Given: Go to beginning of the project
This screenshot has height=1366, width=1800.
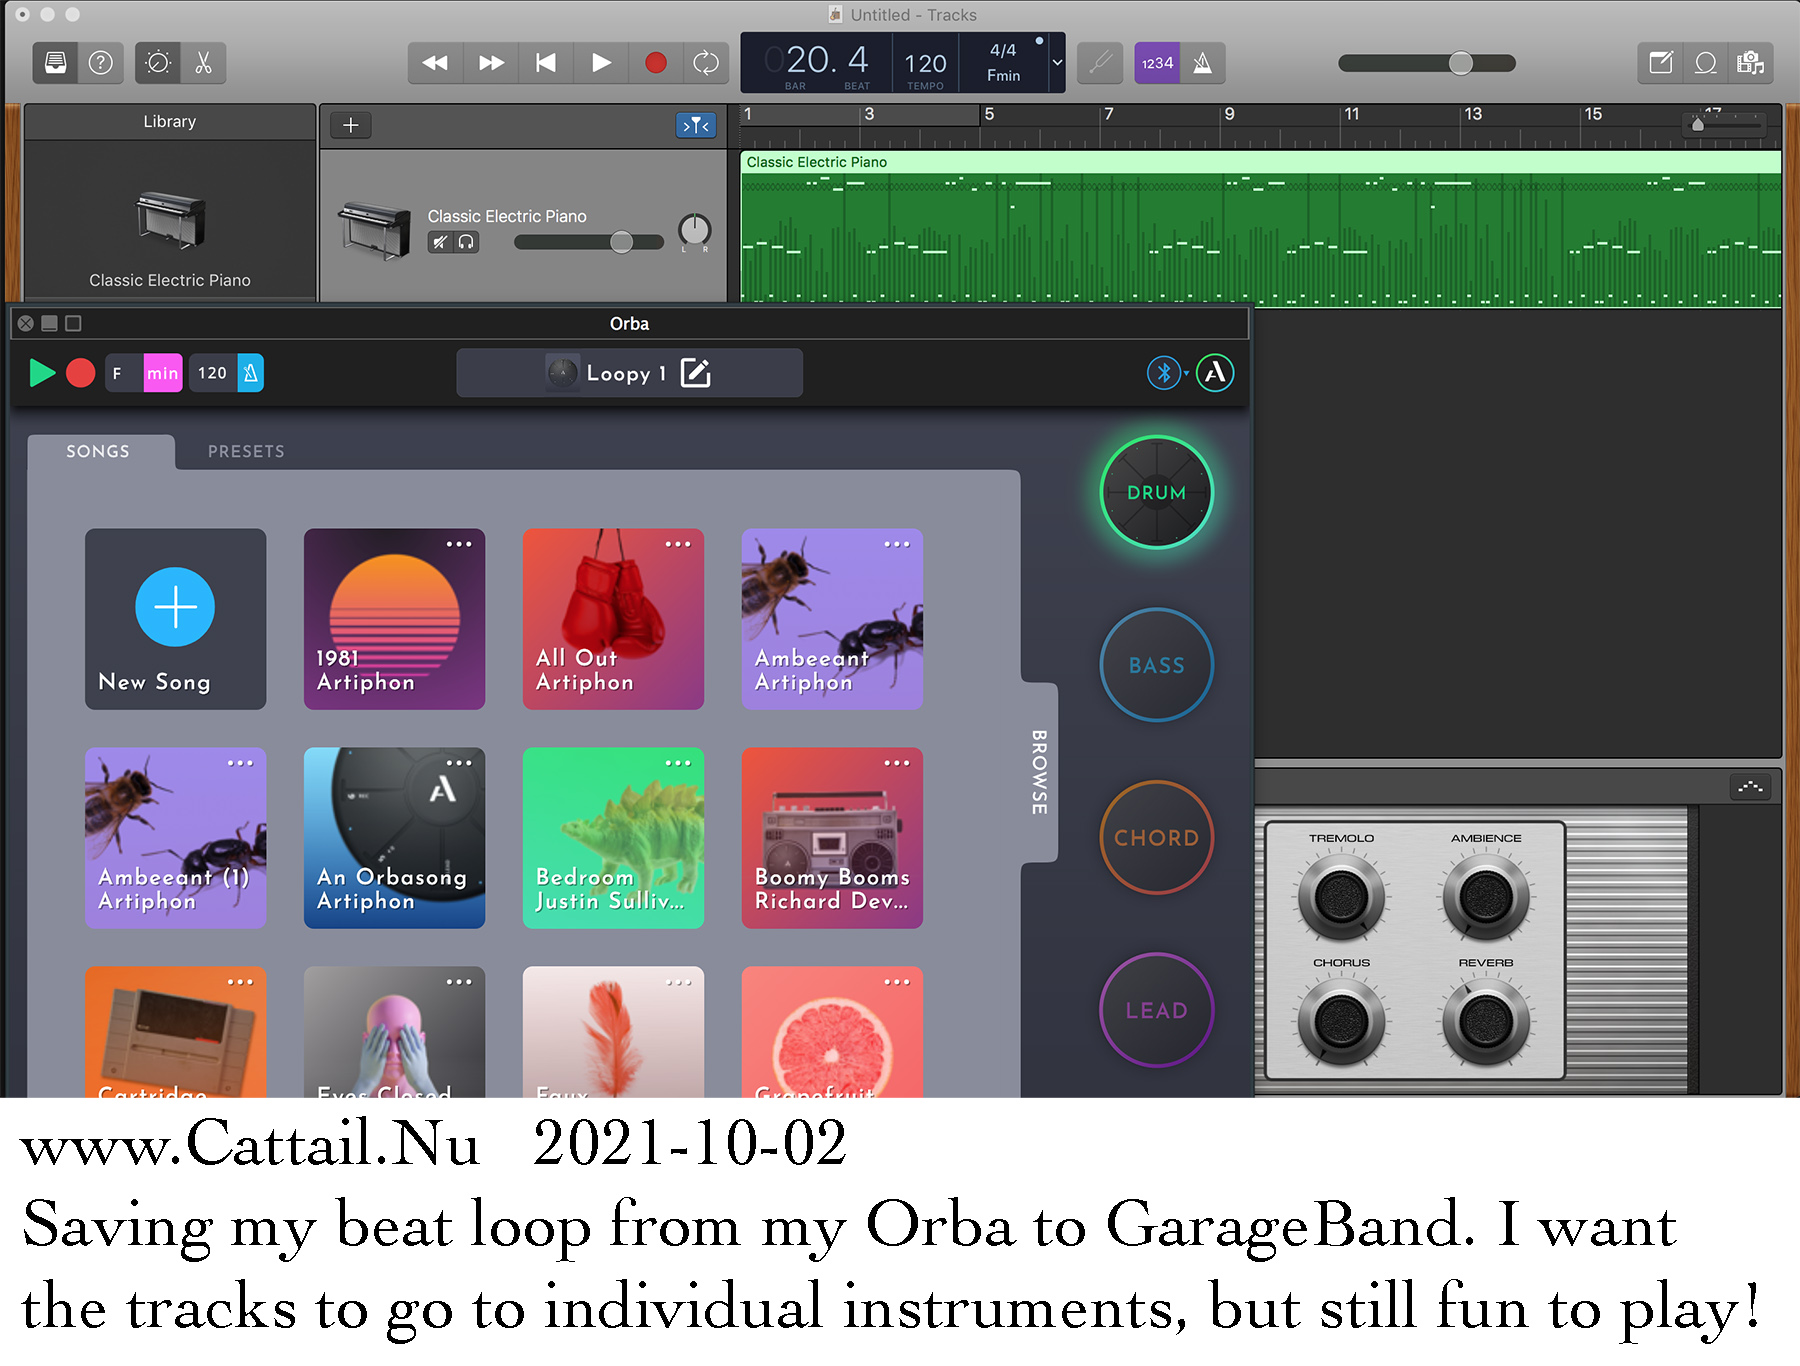Looking at the screenshot, I should (x=546, y=63).
